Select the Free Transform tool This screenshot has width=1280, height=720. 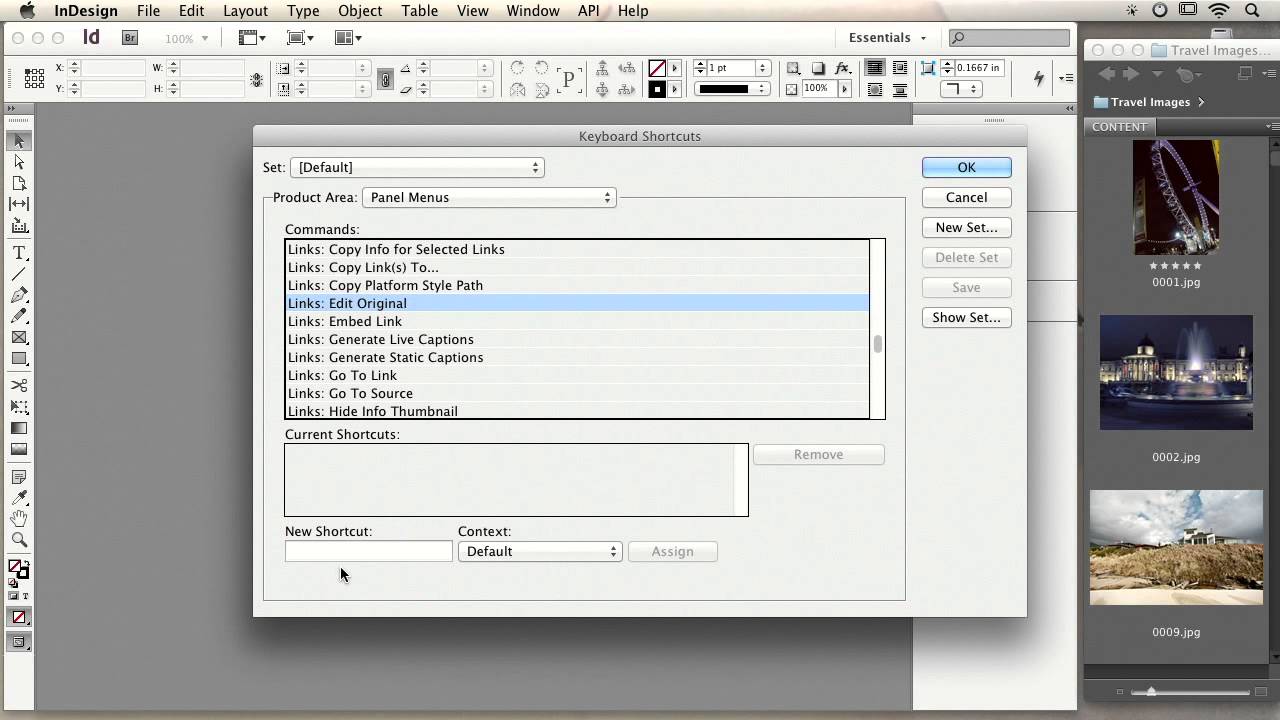point(19,406)
